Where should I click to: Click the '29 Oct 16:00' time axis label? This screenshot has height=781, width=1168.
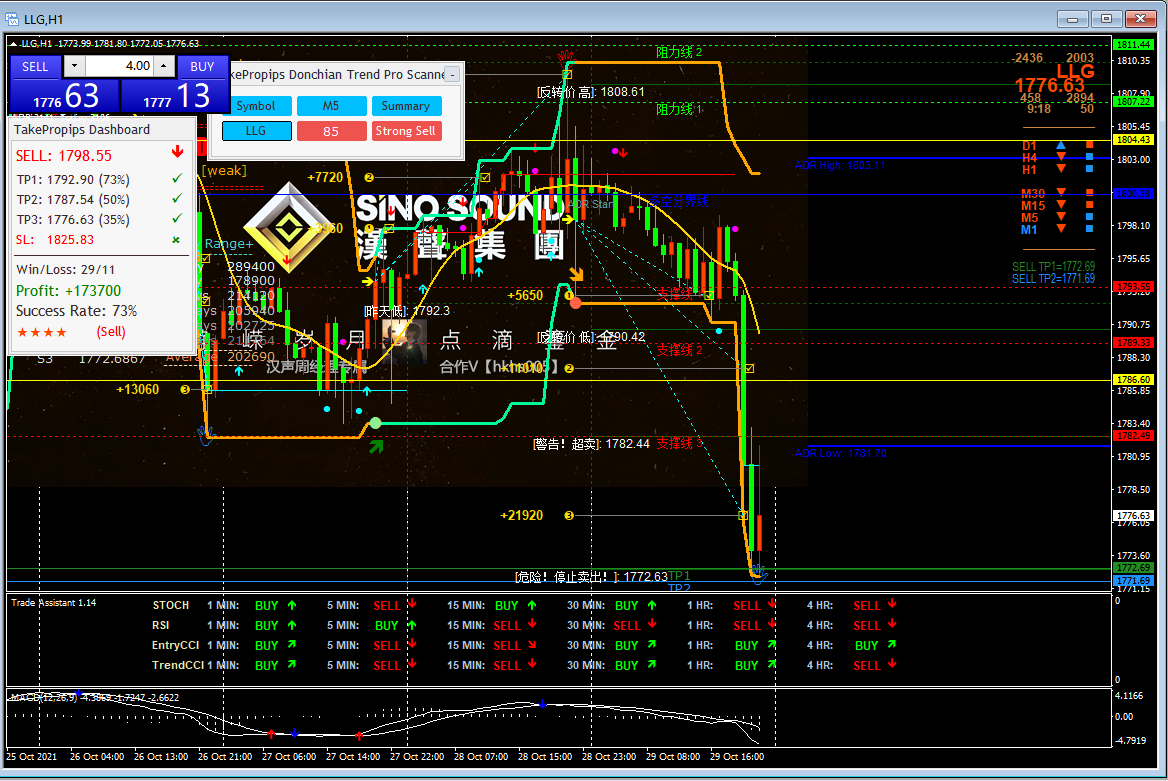pyautogui.click(x=737, y=756)
